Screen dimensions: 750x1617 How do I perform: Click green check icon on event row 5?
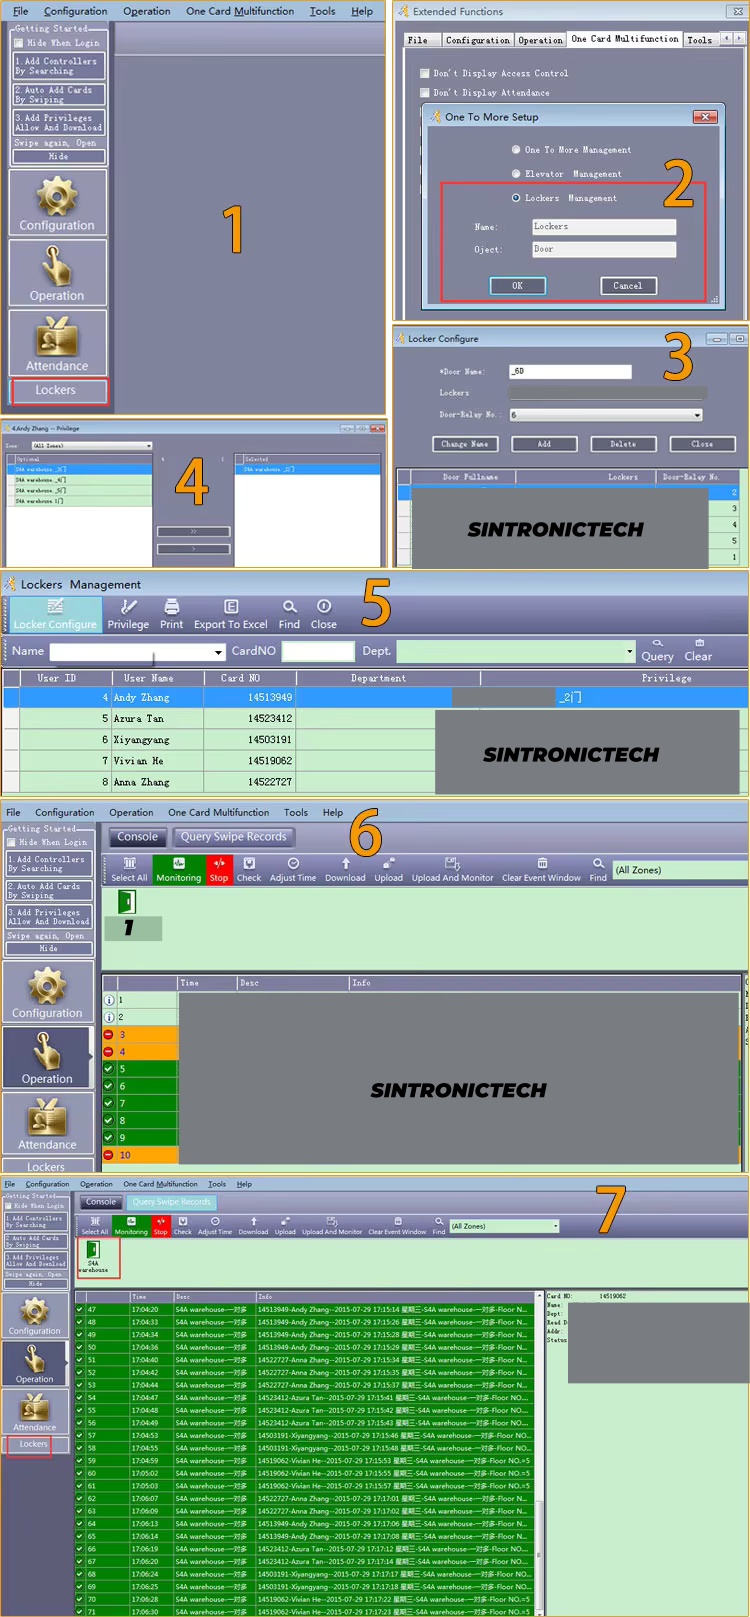tap(109, 1069)
